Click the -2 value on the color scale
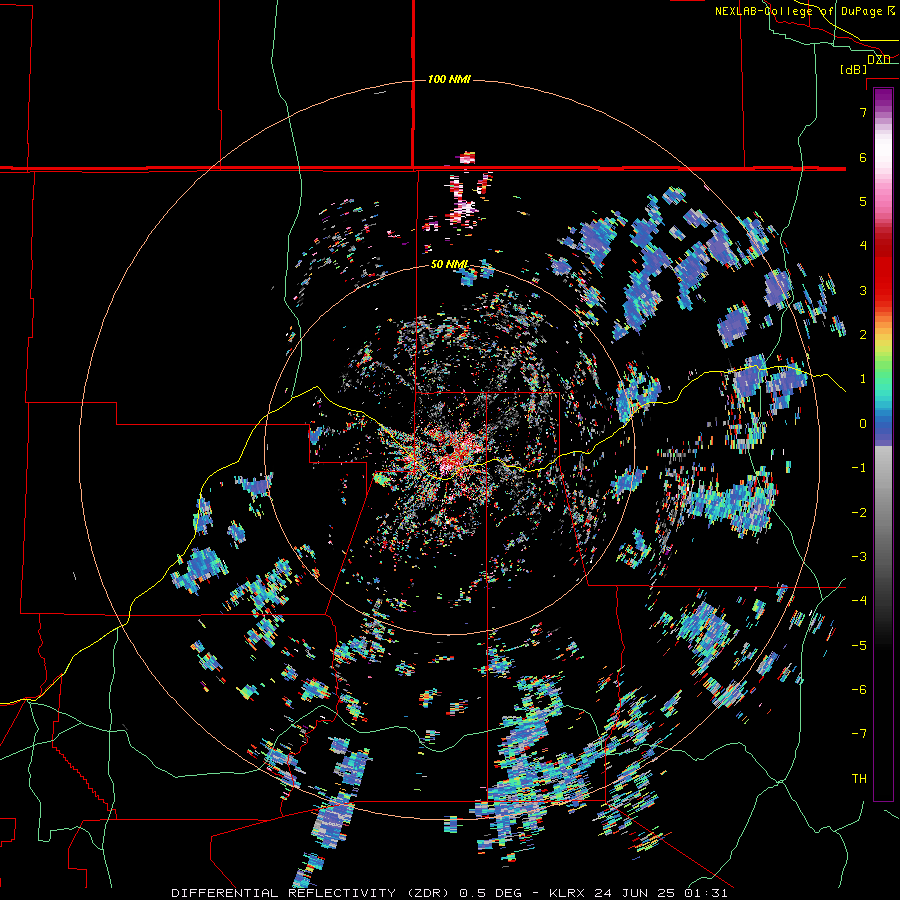Image resolution: width=900 pixels, height=900 pixels. point(859,512)
